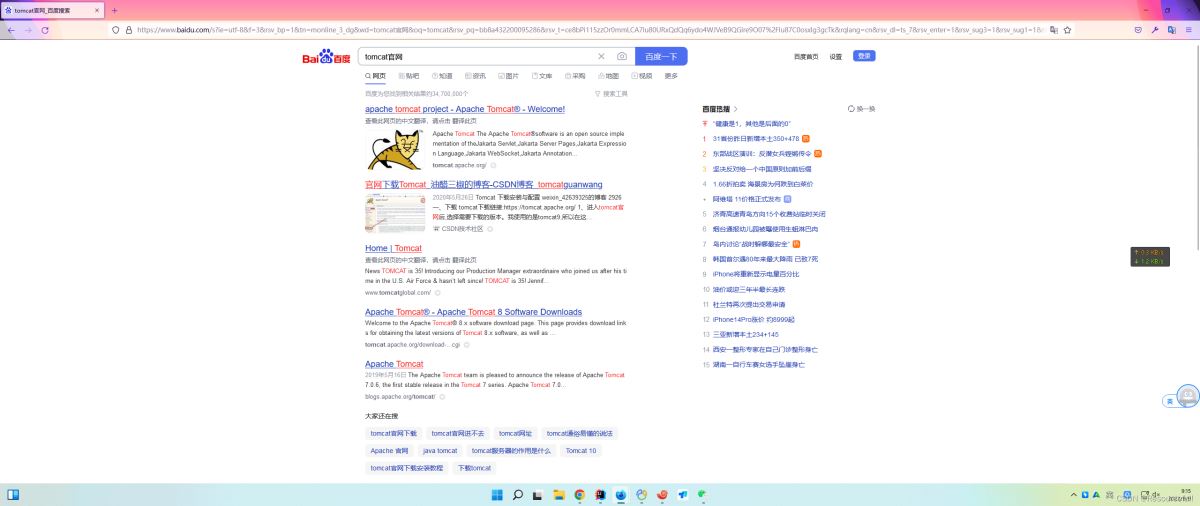Click the 百度一下 search button
The image size is (1200, 506).
[661, 57]
